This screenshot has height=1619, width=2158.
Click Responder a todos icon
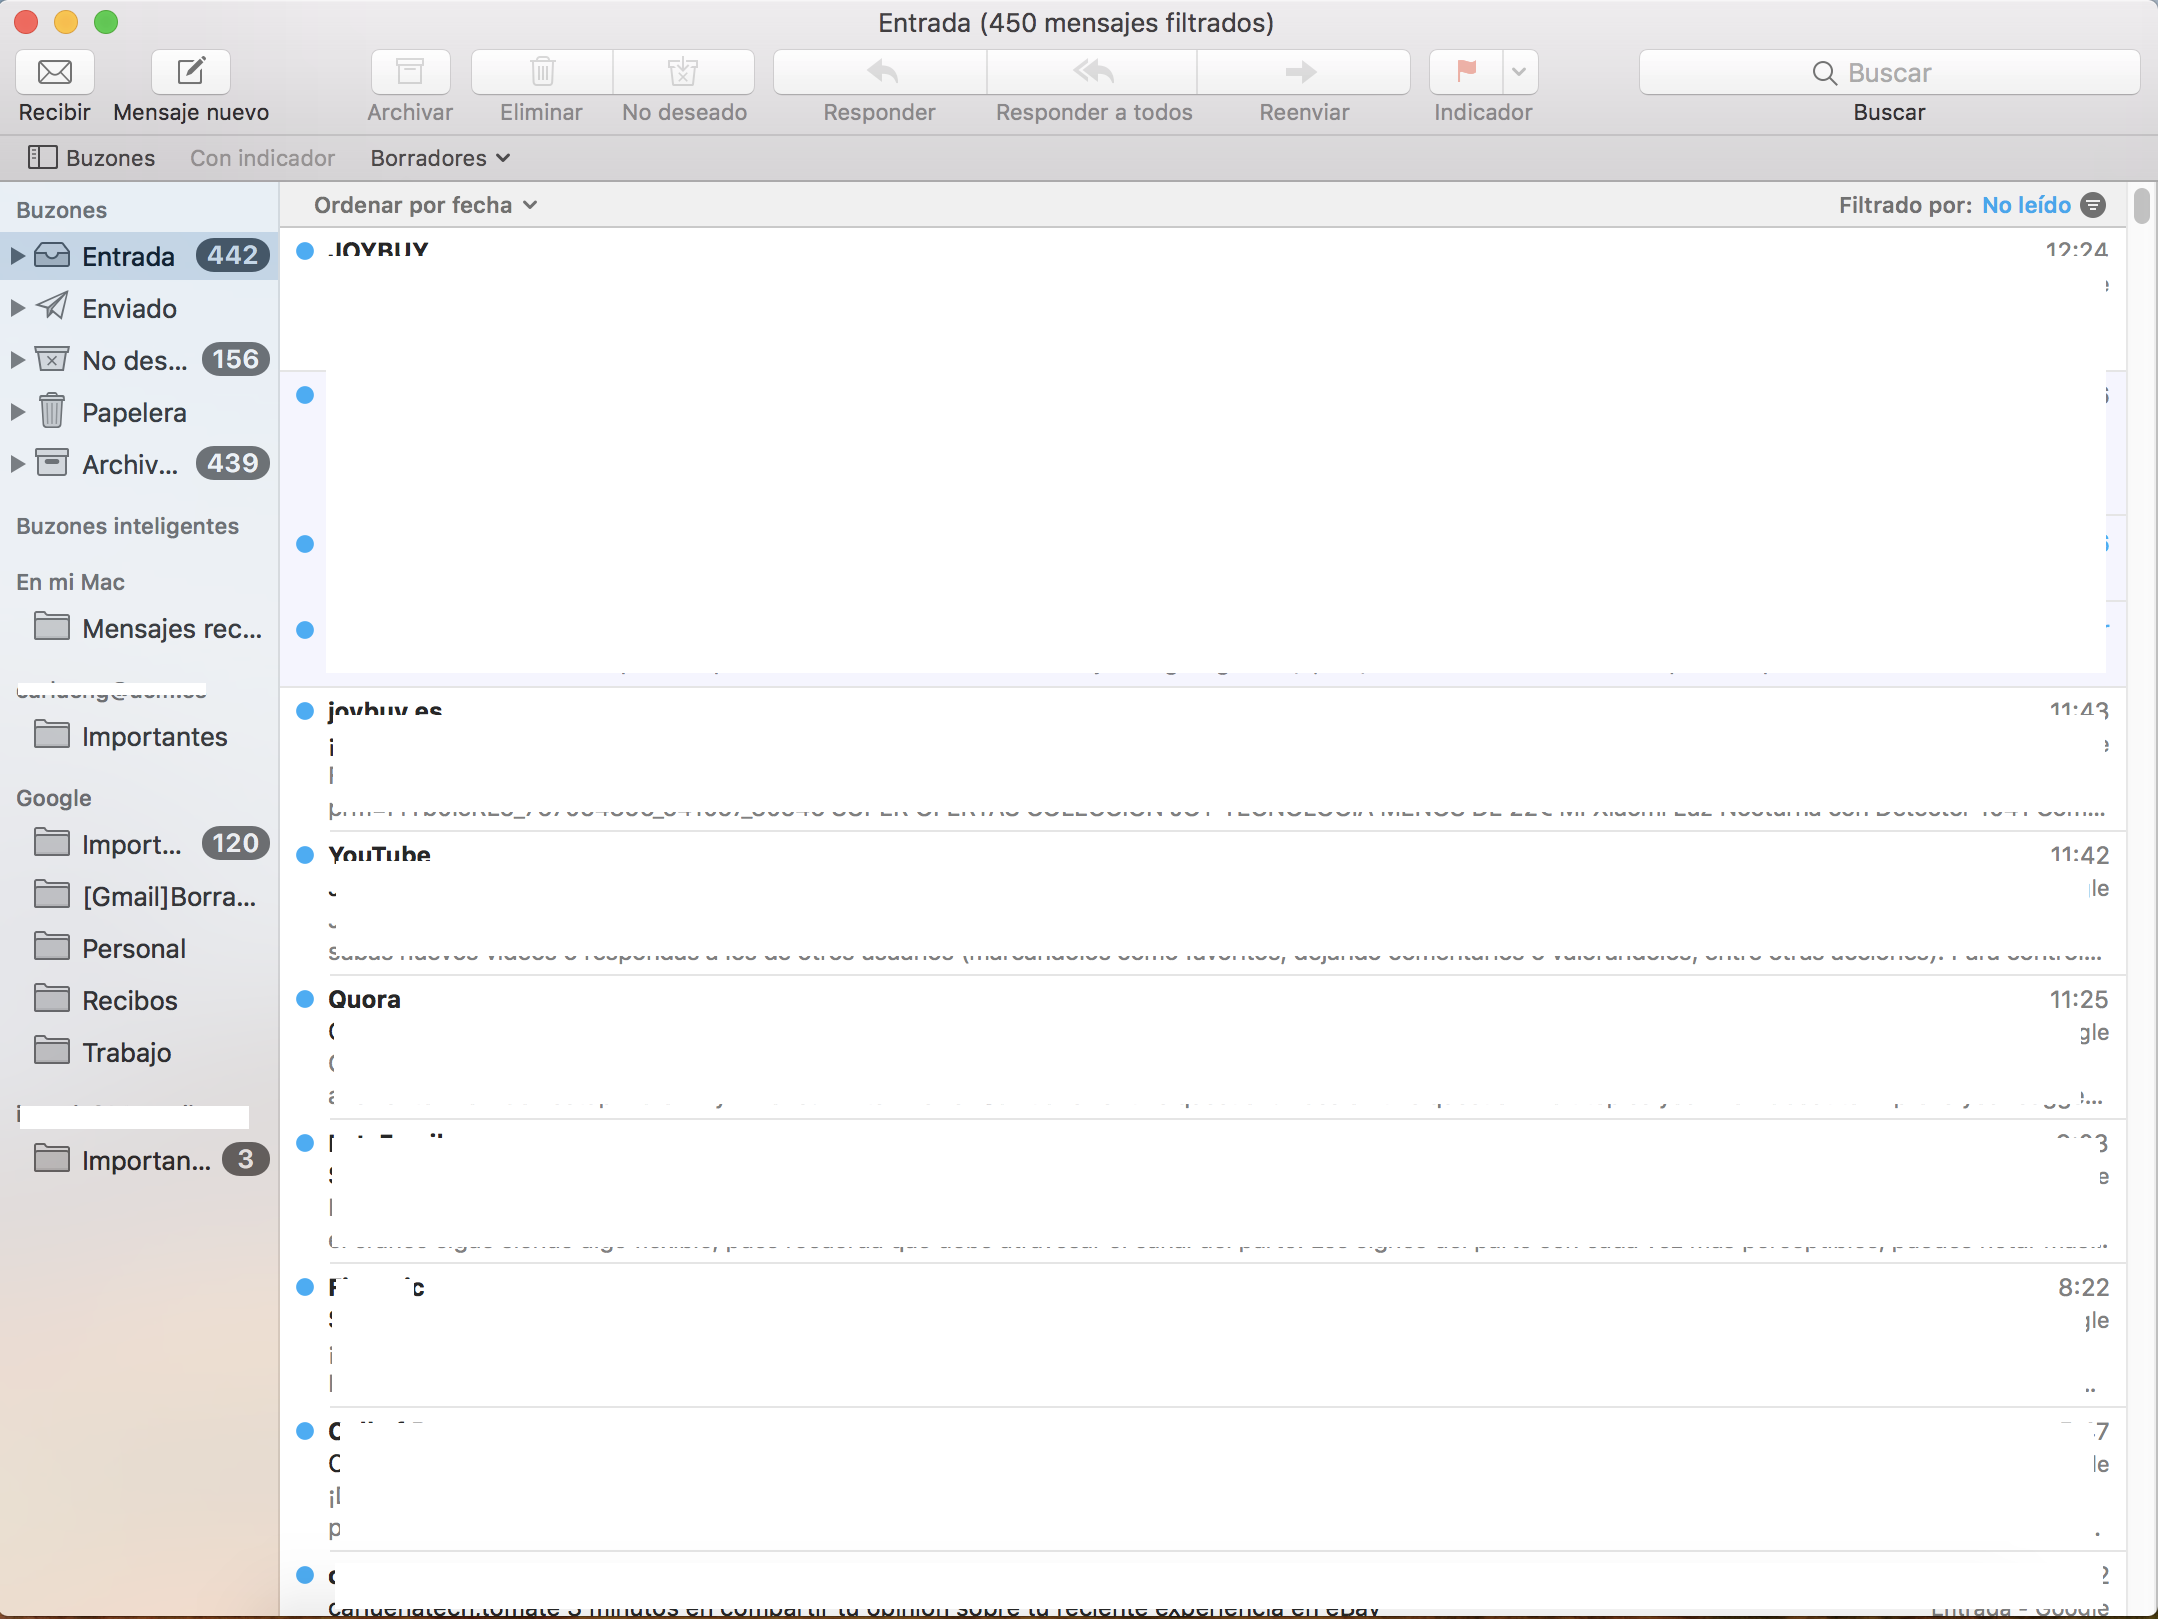(1093, 72)
